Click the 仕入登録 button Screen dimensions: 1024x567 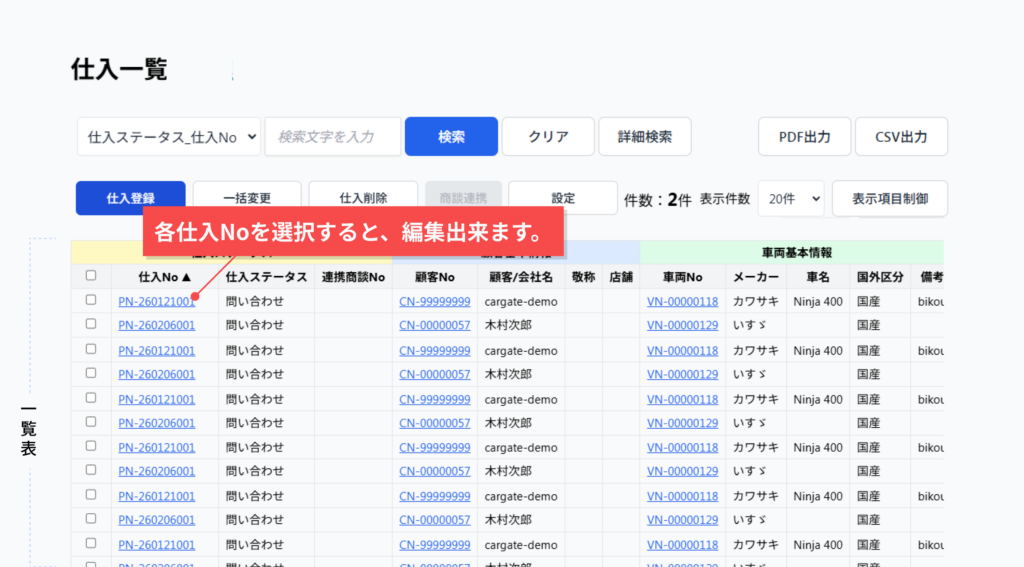coord(130,198)
